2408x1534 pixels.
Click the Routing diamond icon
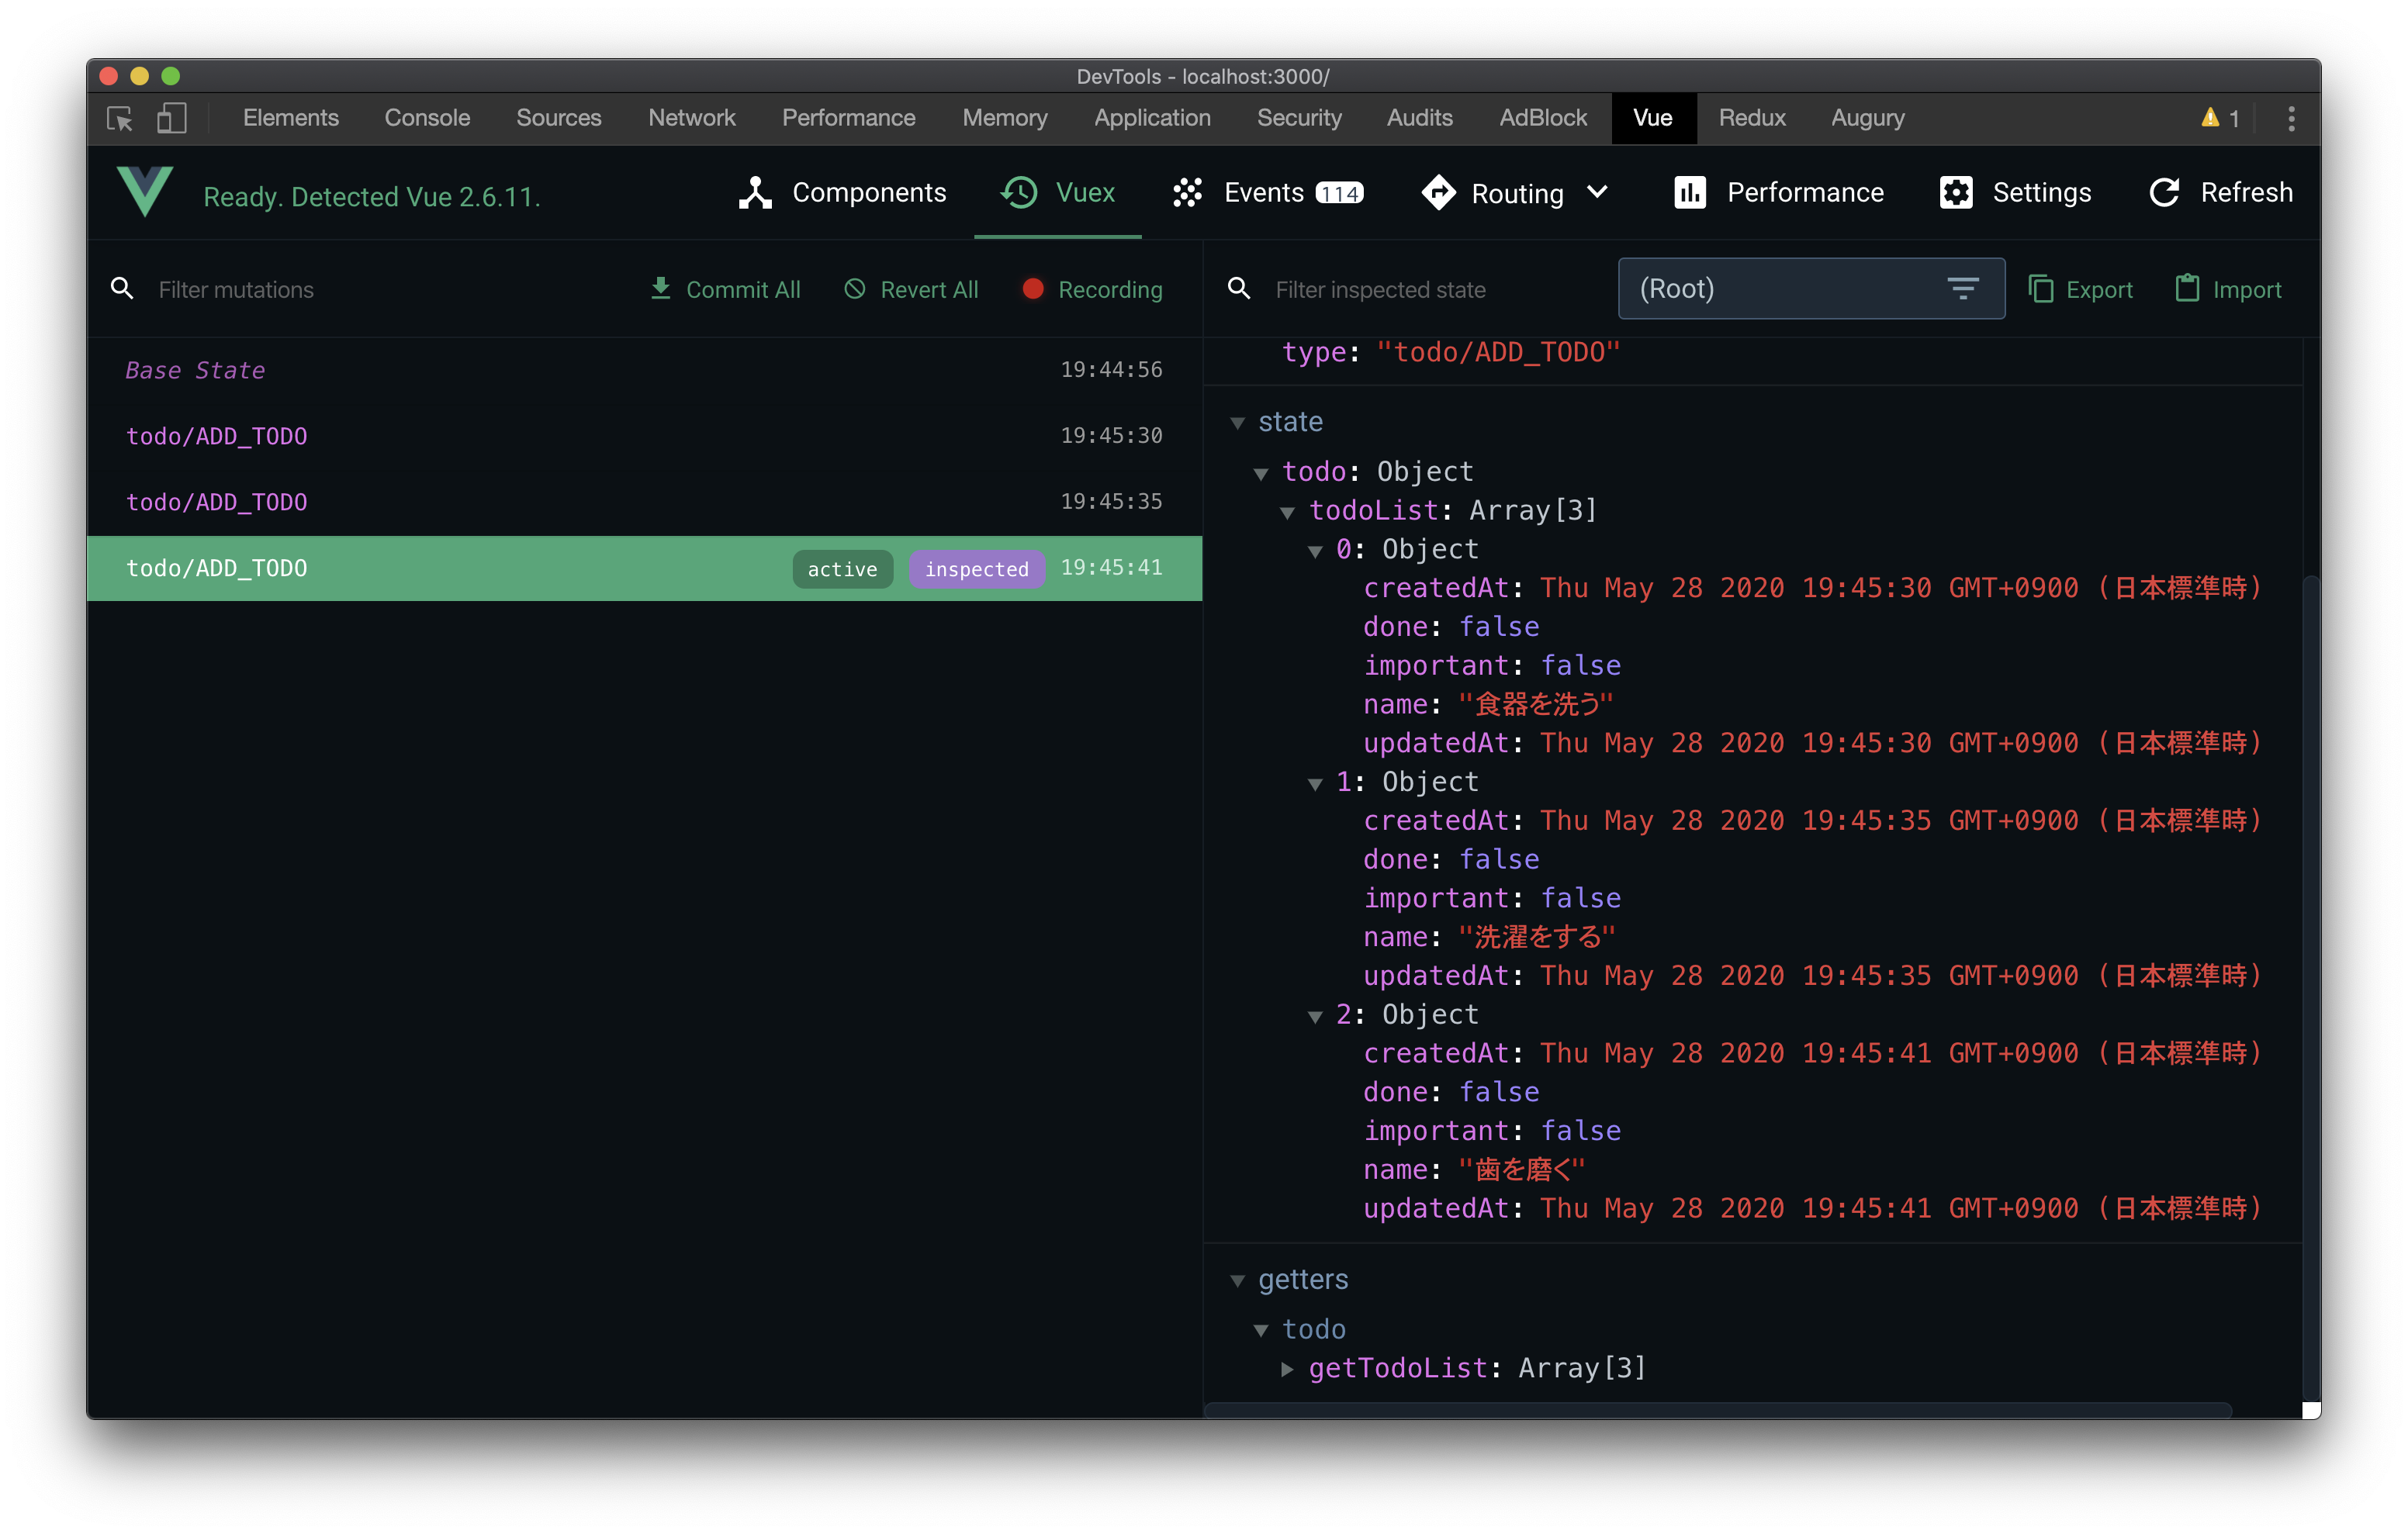[1438, 192]
